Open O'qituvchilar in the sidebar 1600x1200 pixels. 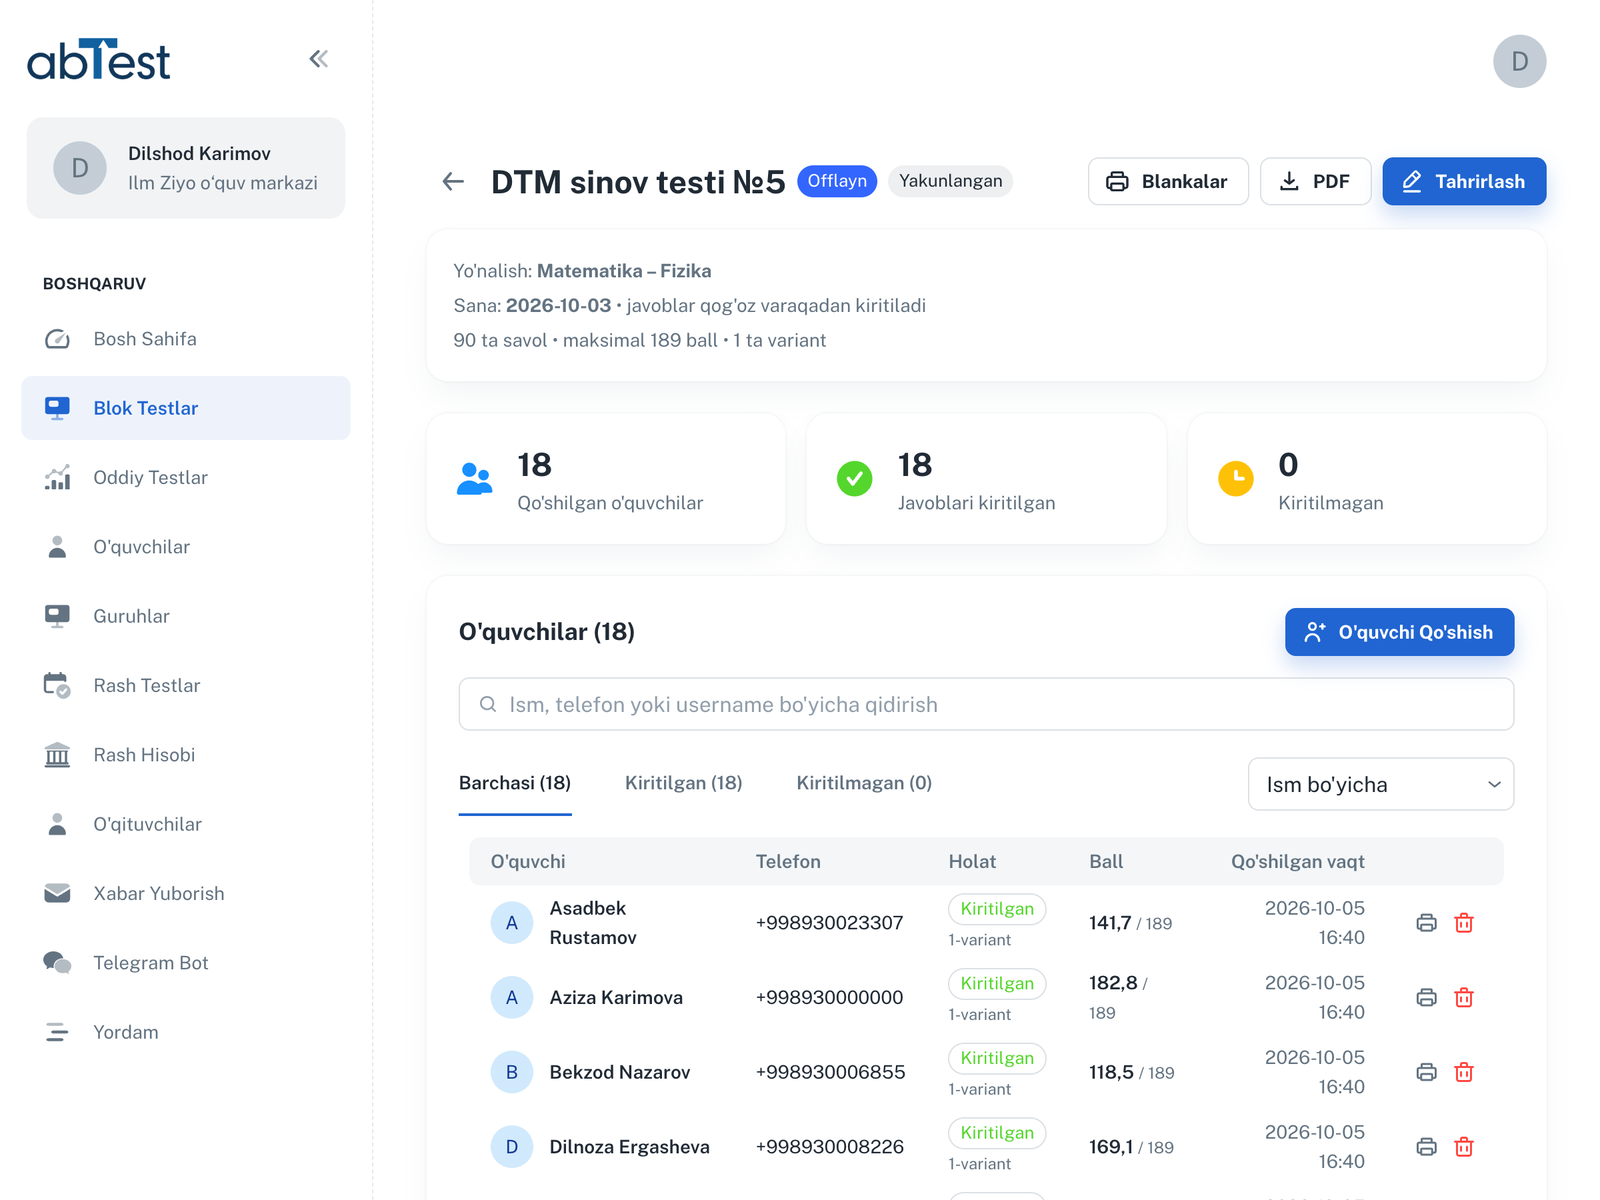(186, 824)
